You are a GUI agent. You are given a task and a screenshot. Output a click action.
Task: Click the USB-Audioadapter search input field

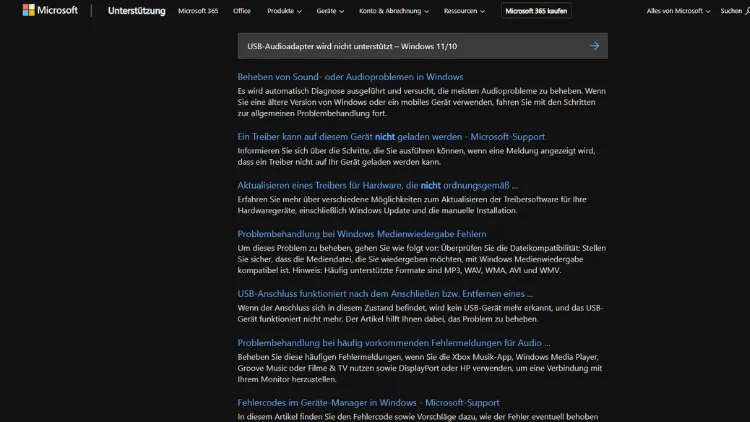410,46
